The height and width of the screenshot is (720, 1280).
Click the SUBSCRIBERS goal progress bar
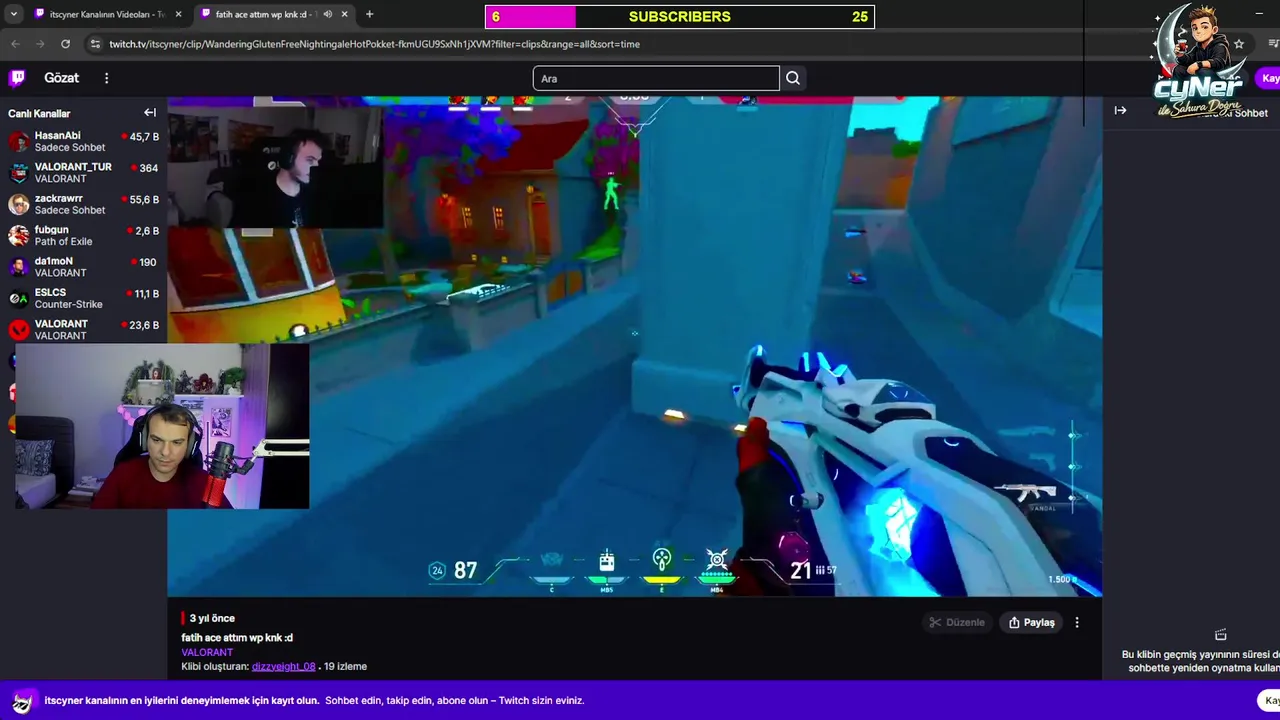tap(680, 17)
